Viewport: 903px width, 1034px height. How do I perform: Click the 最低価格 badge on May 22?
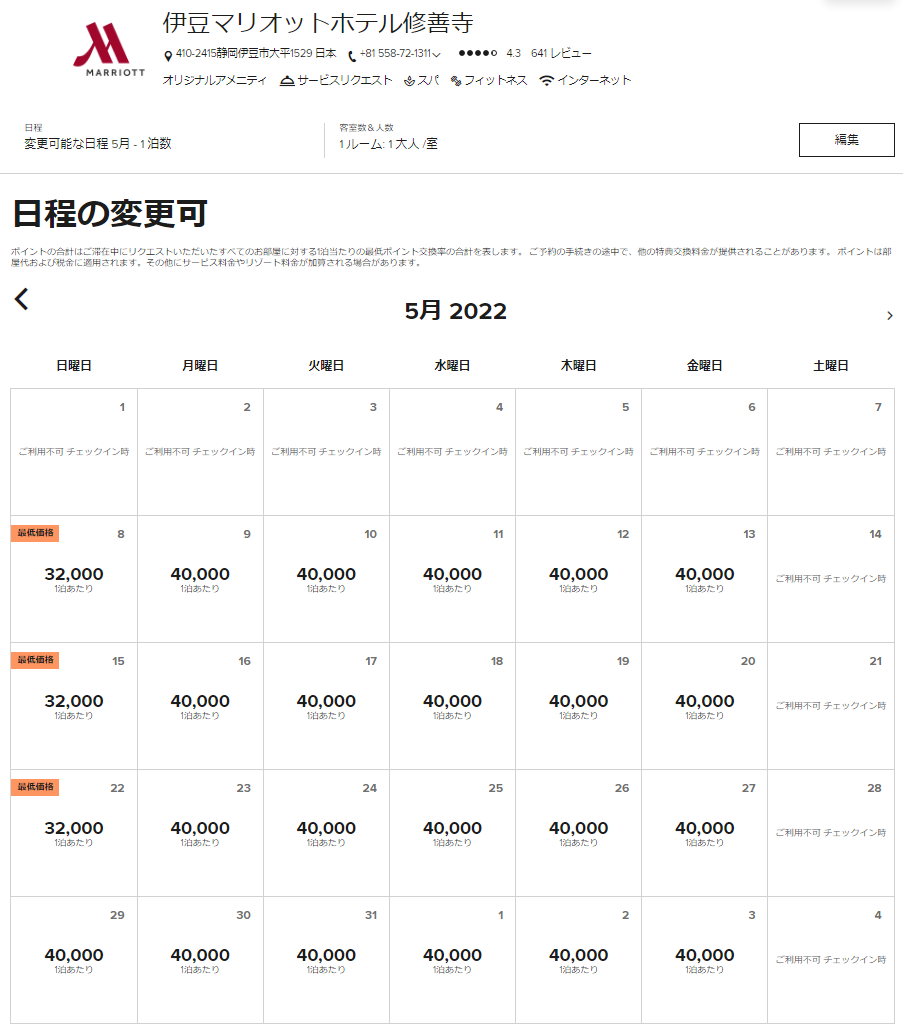tap(35, 787)
